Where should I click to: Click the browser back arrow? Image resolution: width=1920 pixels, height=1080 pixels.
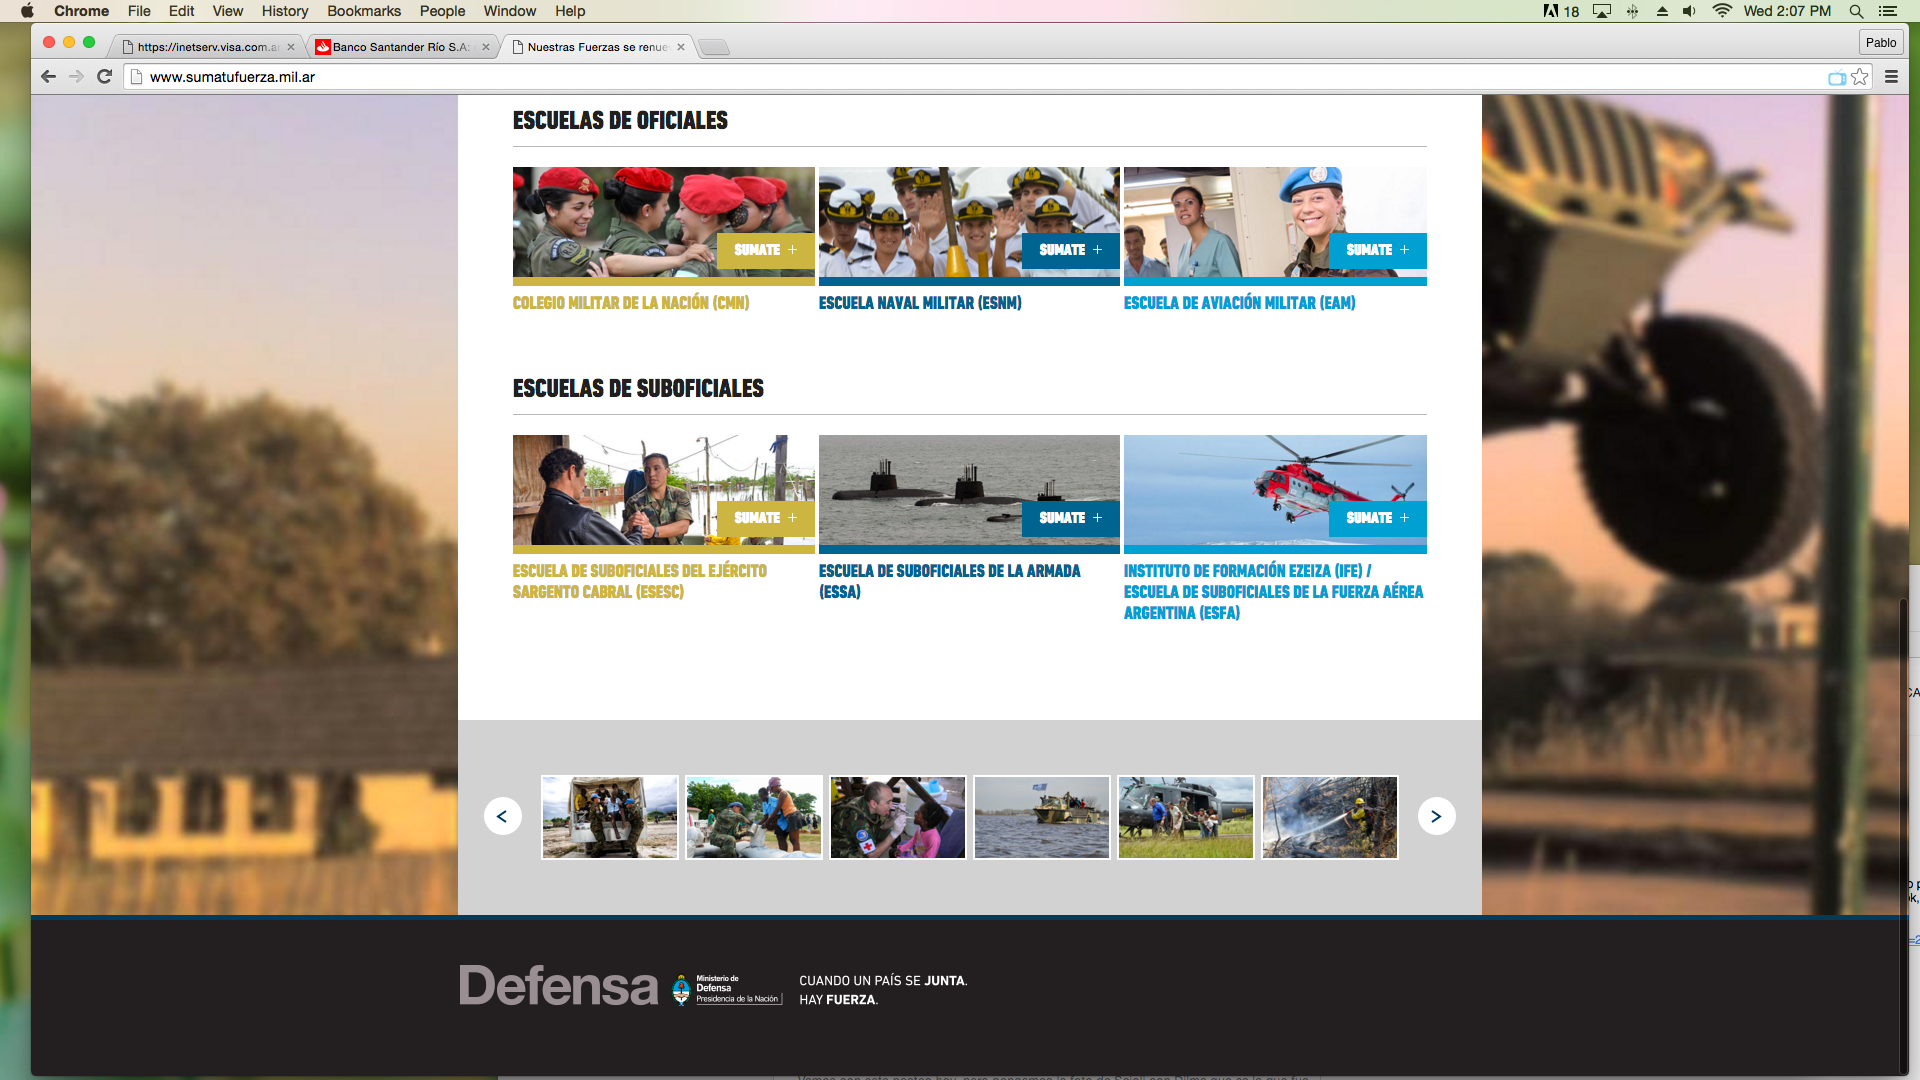point(48,77)
